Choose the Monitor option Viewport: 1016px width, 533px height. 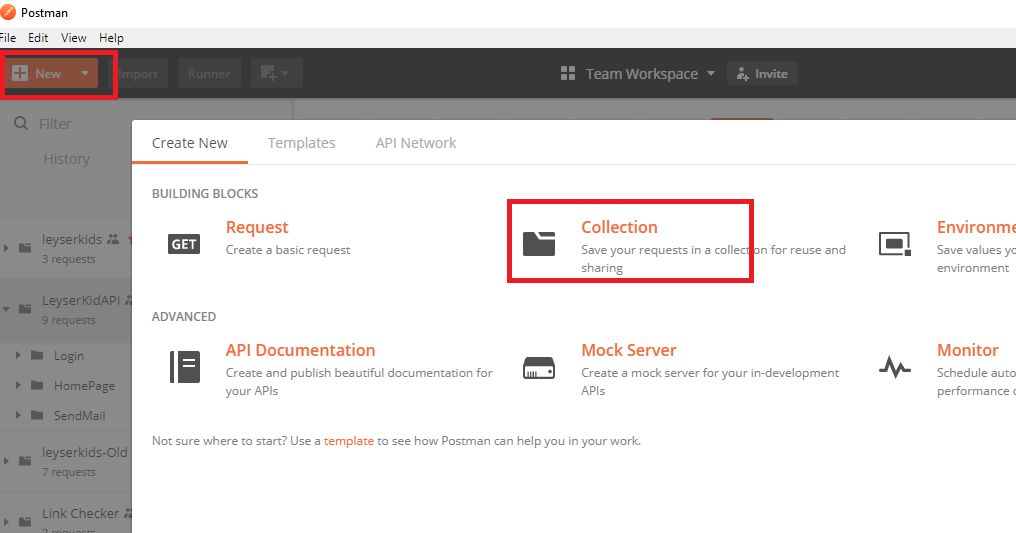(x=967, y=350)
